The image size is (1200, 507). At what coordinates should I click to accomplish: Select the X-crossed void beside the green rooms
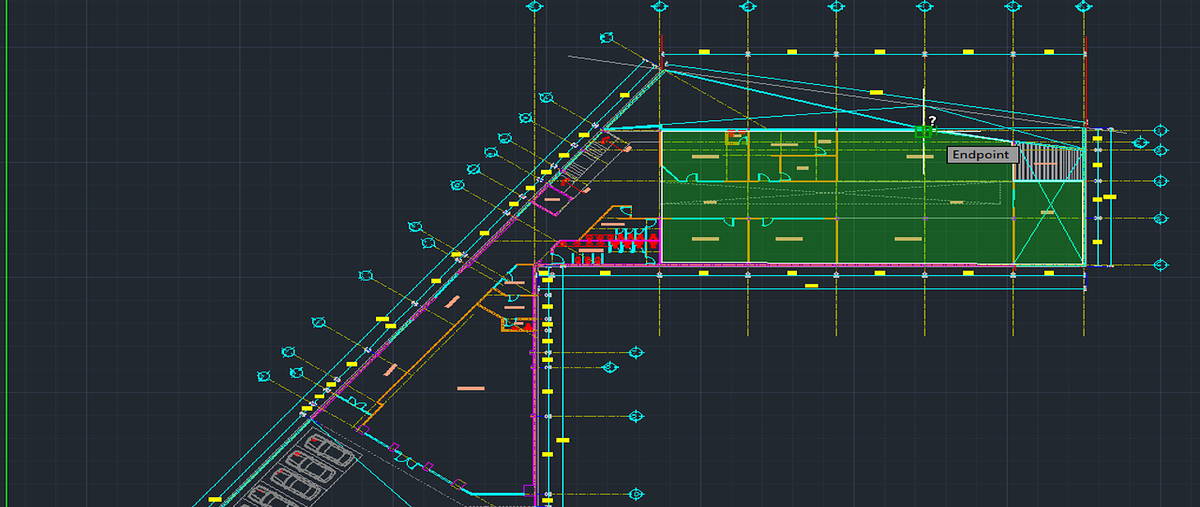[x=1050, y=223]
